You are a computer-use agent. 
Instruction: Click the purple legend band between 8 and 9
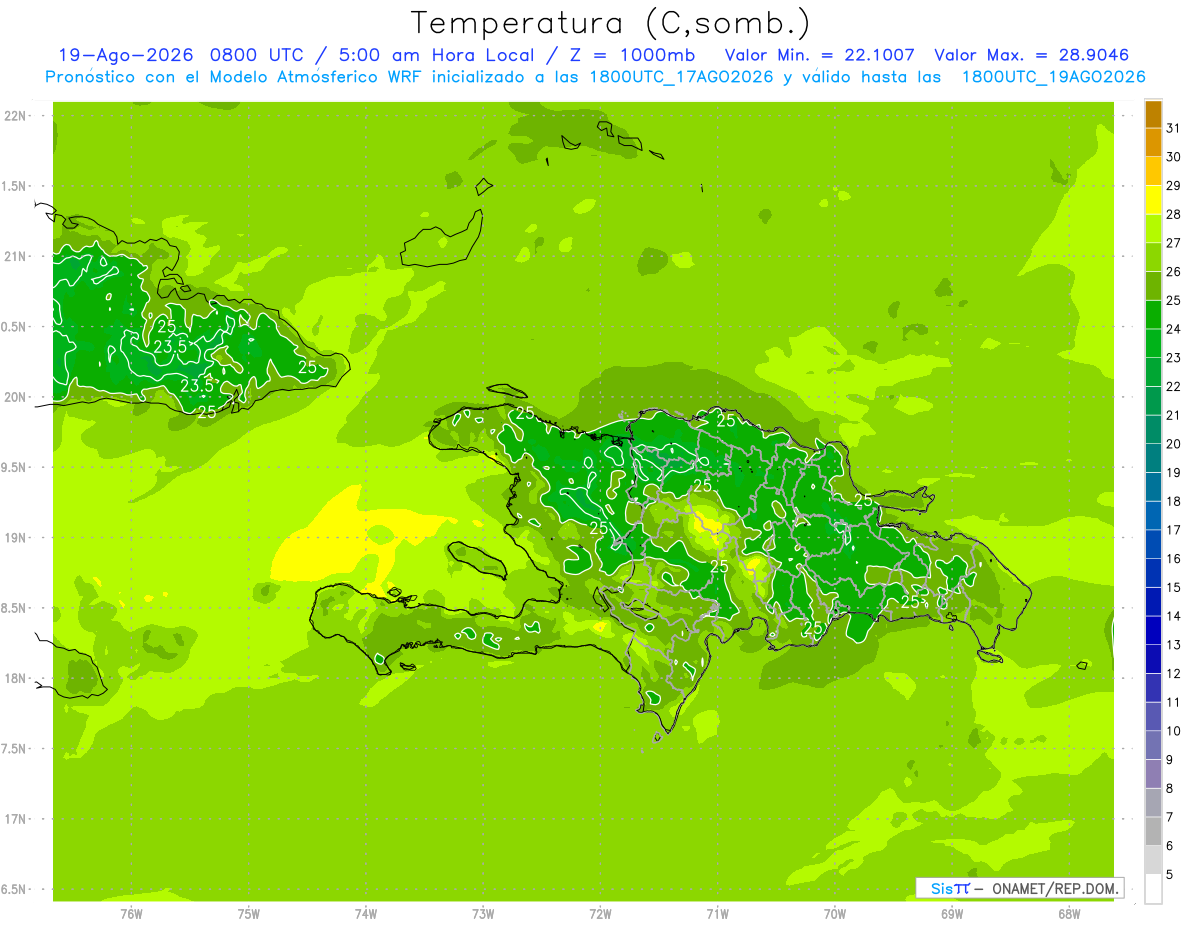coord(1153,774)
